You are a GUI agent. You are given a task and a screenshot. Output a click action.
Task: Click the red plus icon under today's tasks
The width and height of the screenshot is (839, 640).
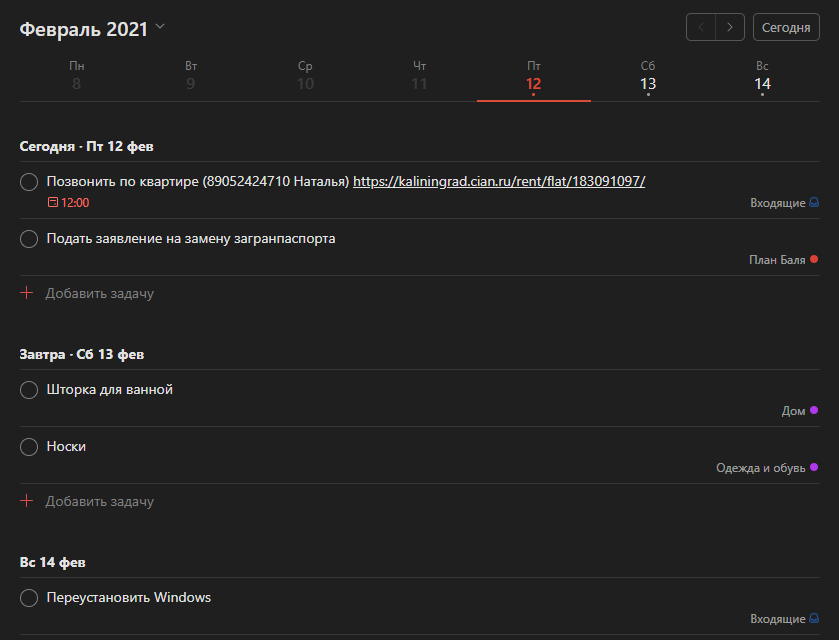(x=27, y=294)
